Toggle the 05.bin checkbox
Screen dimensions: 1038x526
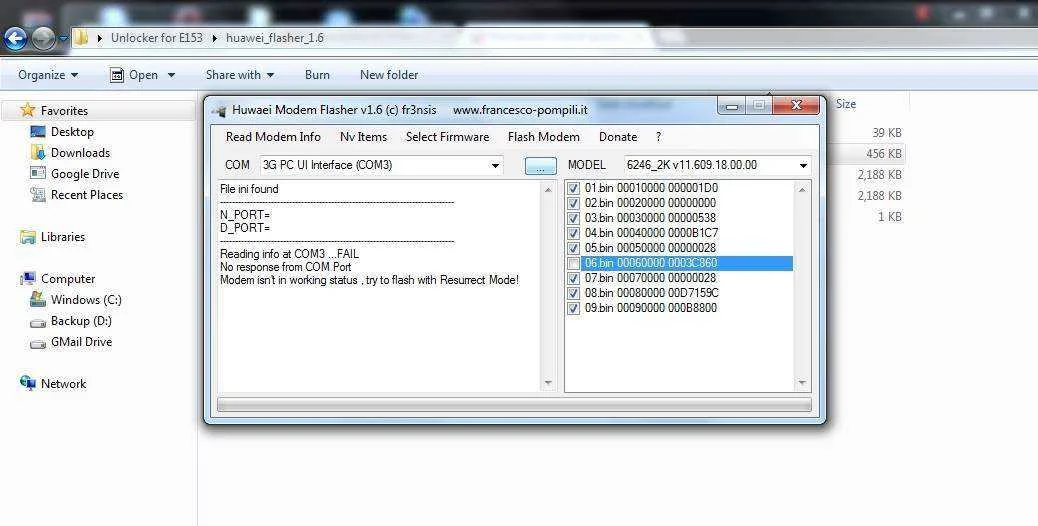pyautogui.click(x=573, y=248)
